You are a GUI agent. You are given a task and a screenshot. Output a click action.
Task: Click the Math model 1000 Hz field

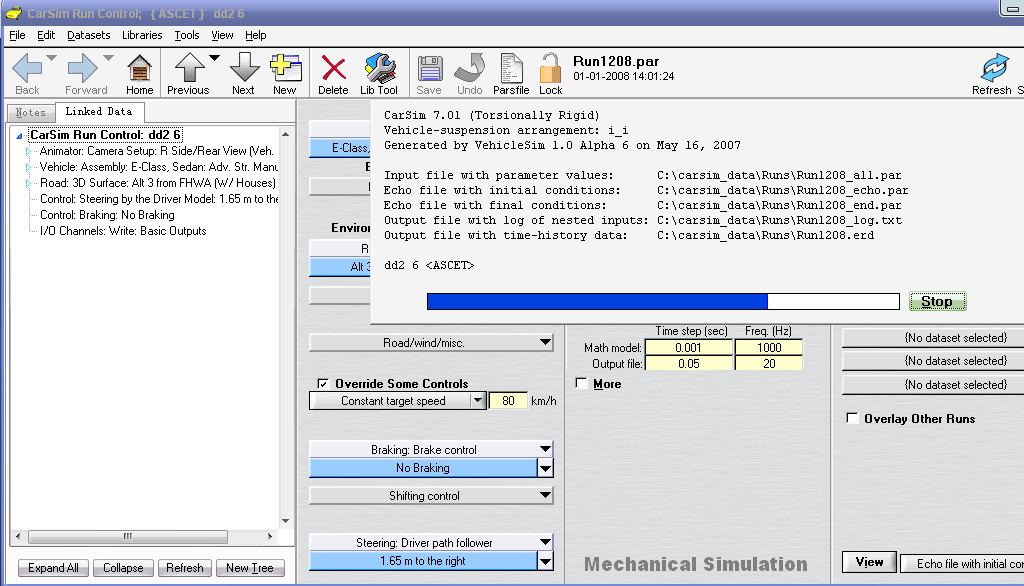[x=769, y=348]
